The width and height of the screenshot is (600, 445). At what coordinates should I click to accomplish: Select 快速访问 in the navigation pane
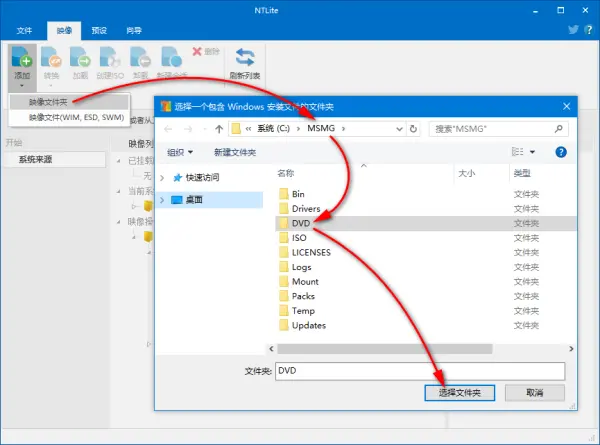(202, 178)
